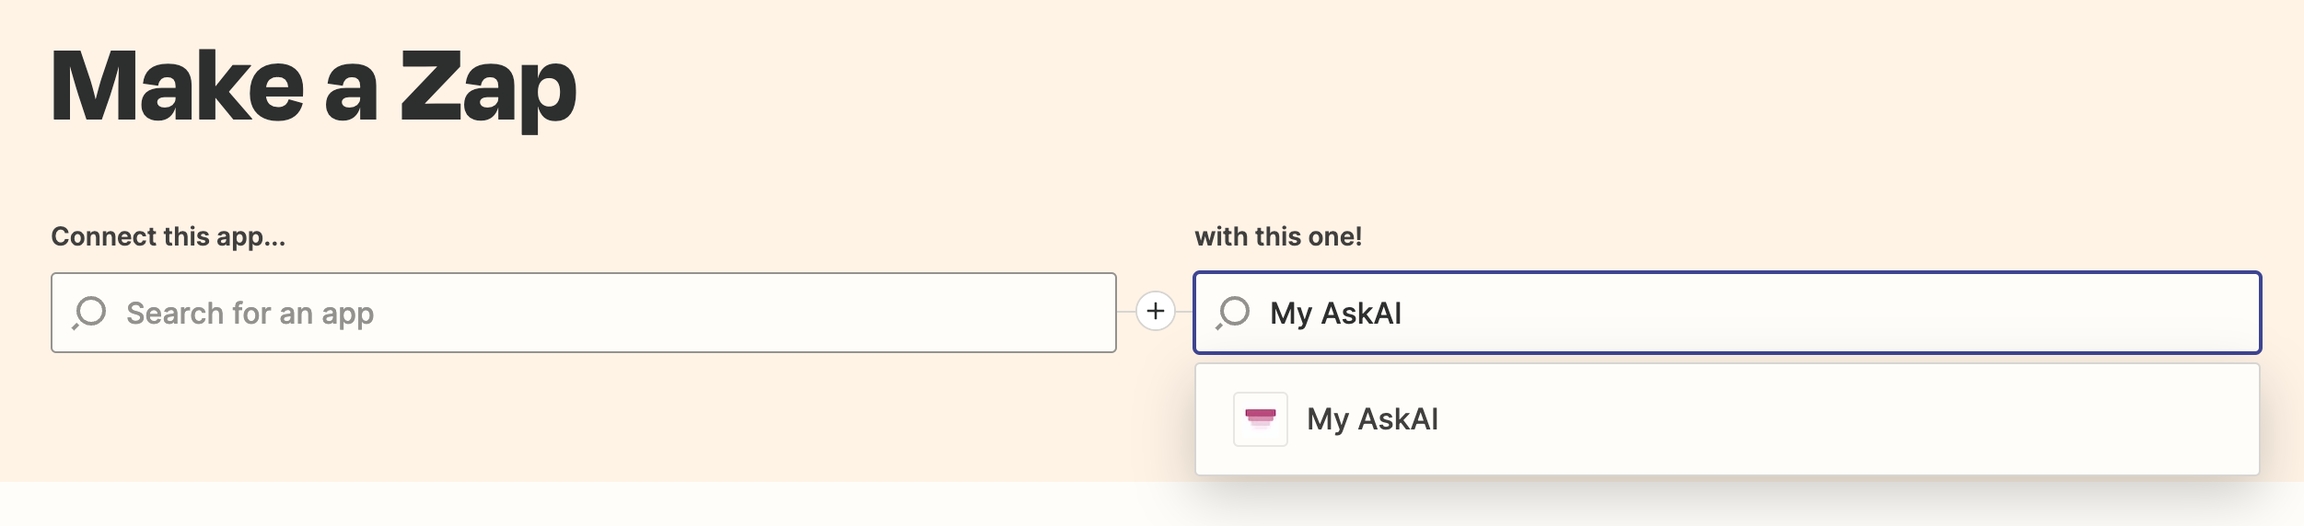Click the magnifier icon beside typed "My AskAI"
The width and height of the screenshot is (2304, 526).
pos(1233,313)
